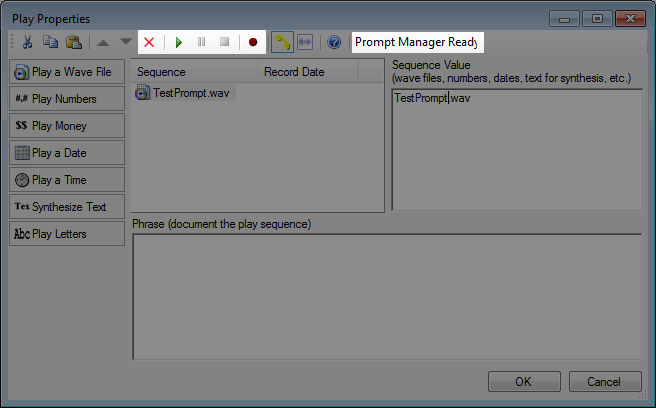Viewport: 656px width, 408px height.
Task: Click the Play Money button
Action: coord(67,126)
